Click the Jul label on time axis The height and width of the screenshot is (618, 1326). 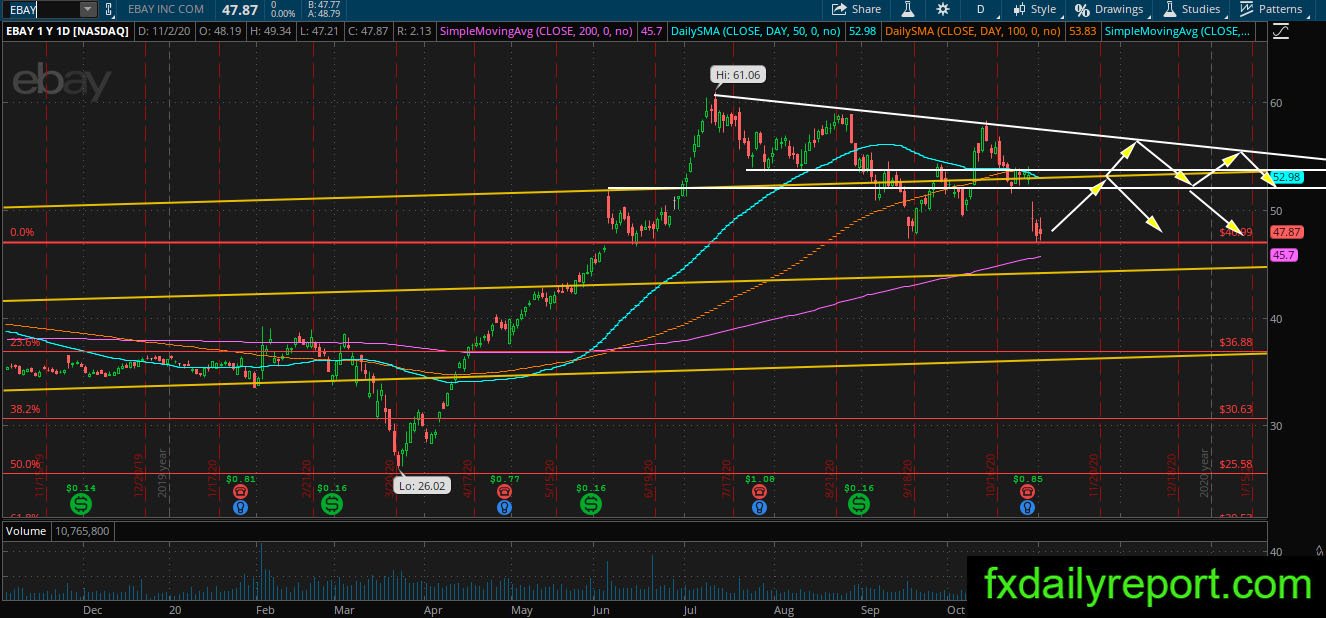coord(690,609)
